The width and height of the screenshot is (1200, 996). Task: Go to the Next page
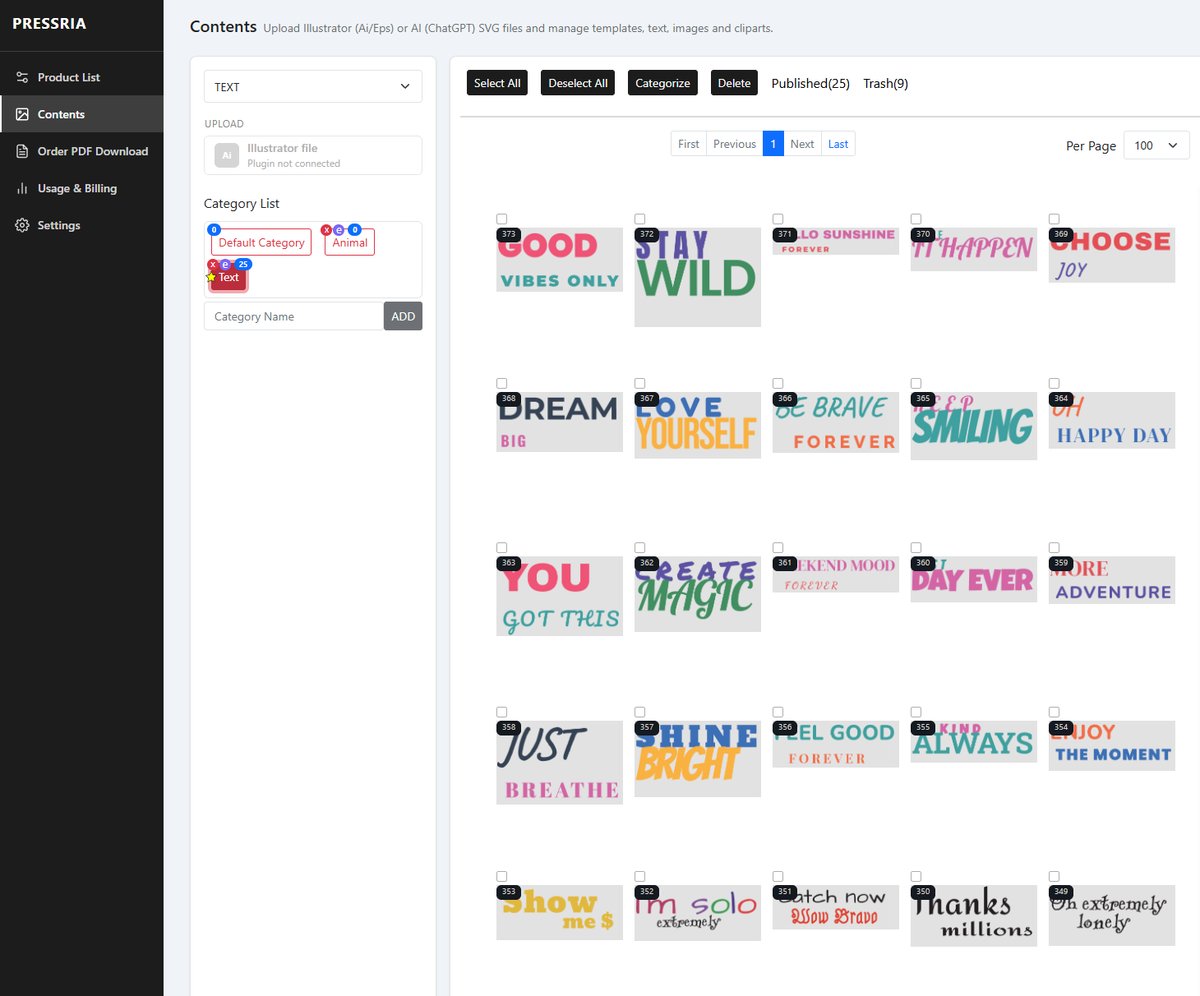tap(802, 144)
